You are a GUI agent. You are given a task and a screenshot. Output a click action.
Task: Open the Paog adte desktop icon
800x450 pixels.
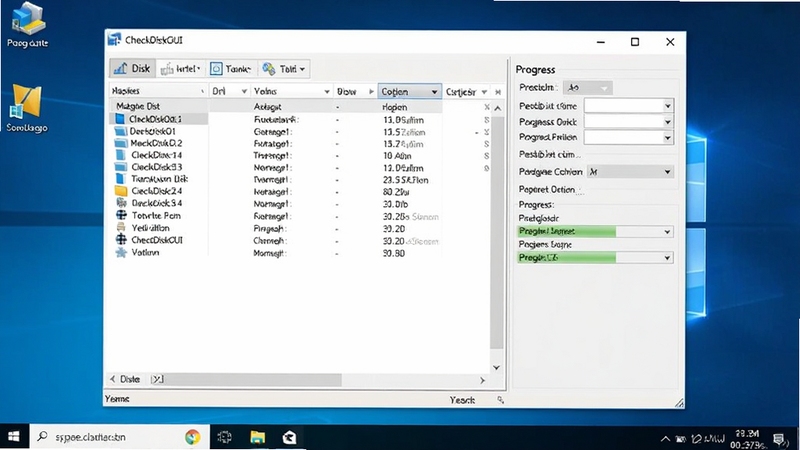28,25
